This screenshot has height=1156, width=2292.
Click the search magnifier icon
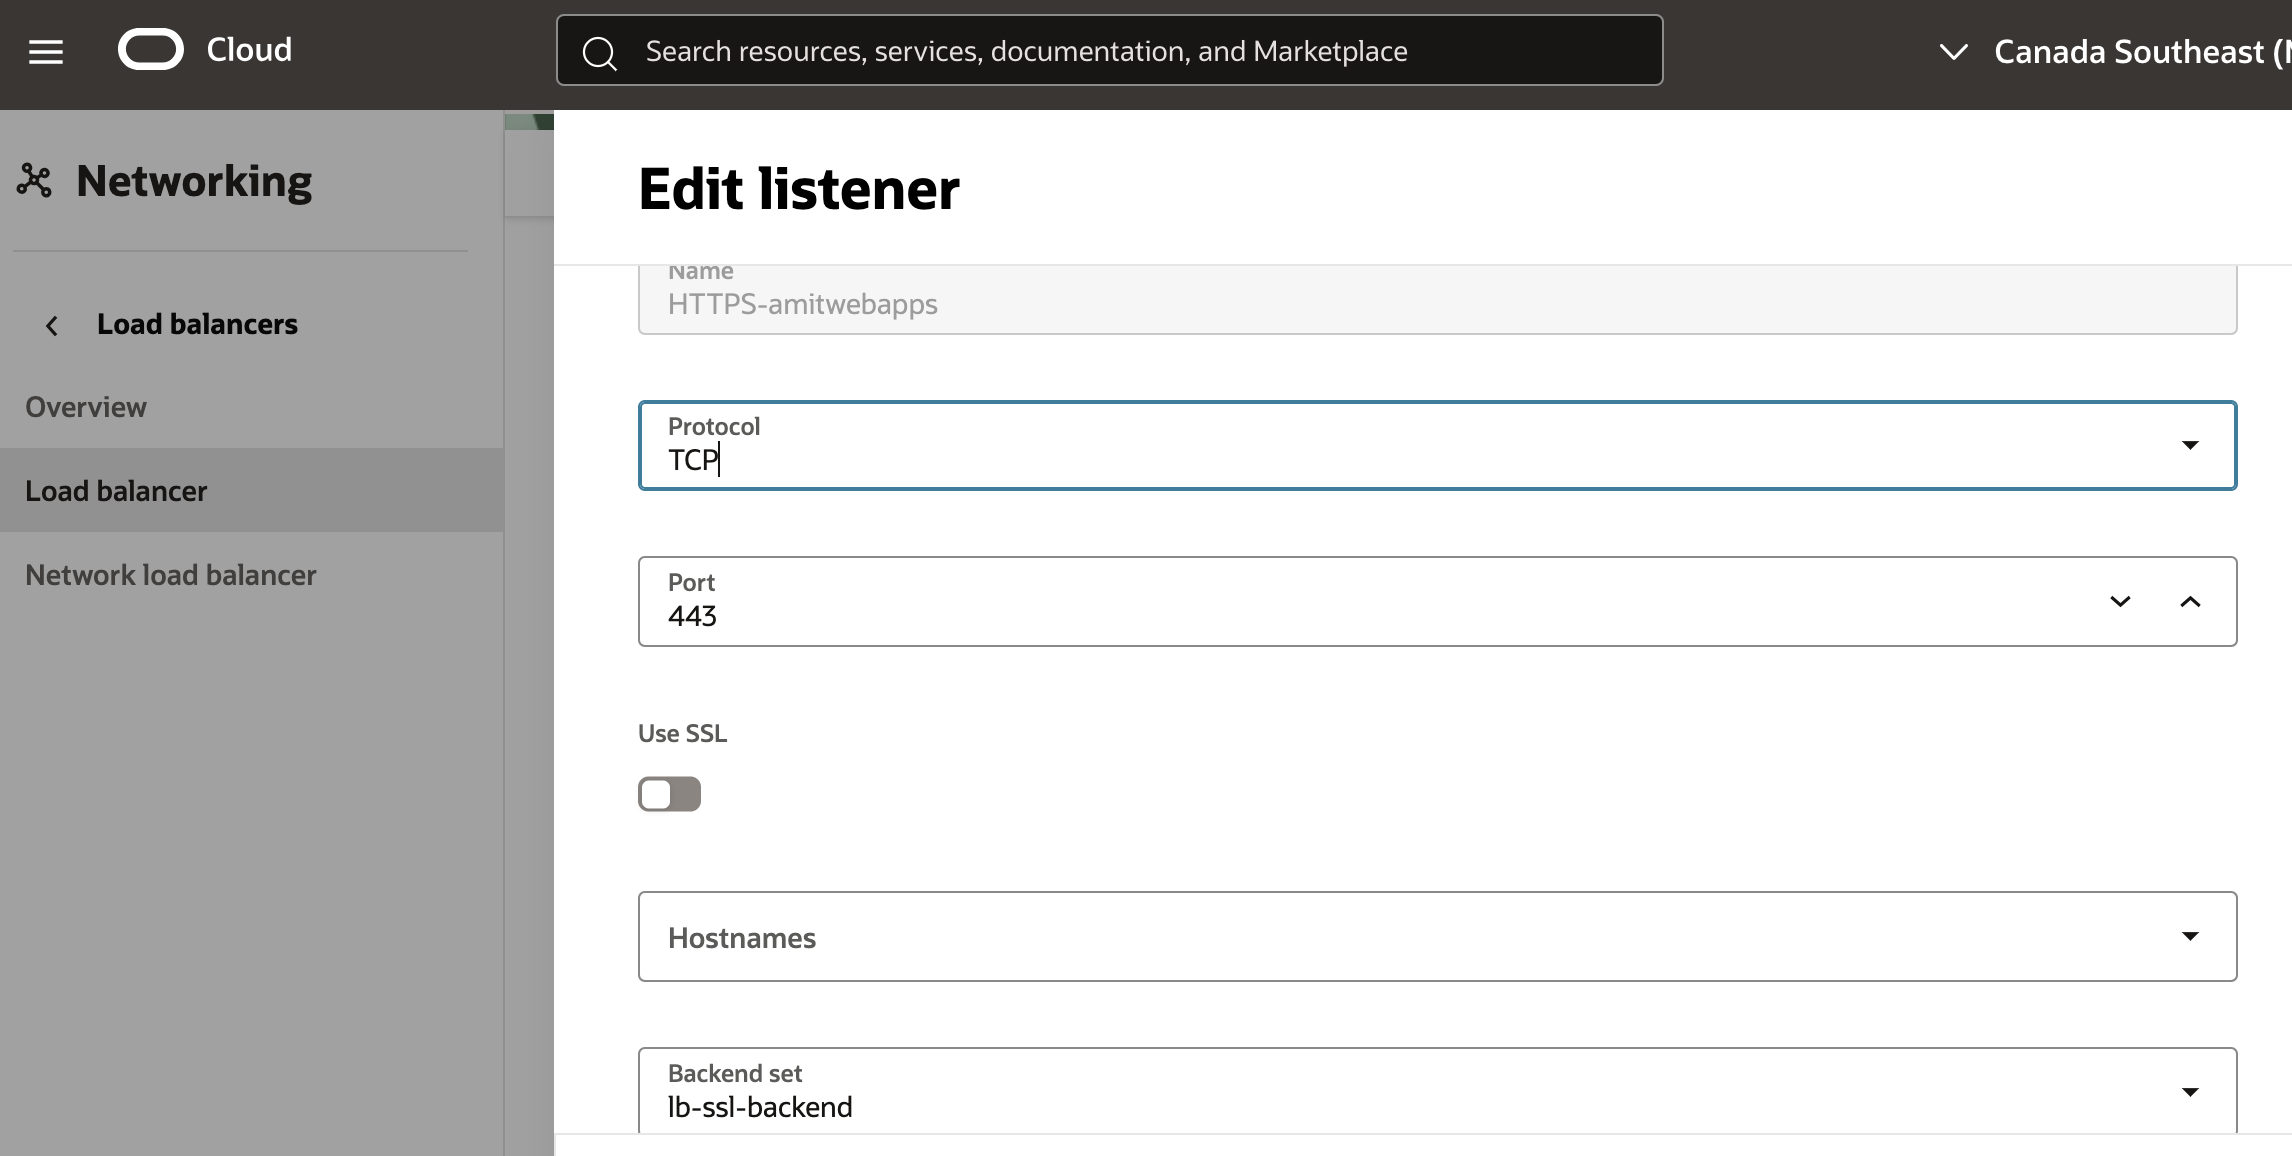601,53
